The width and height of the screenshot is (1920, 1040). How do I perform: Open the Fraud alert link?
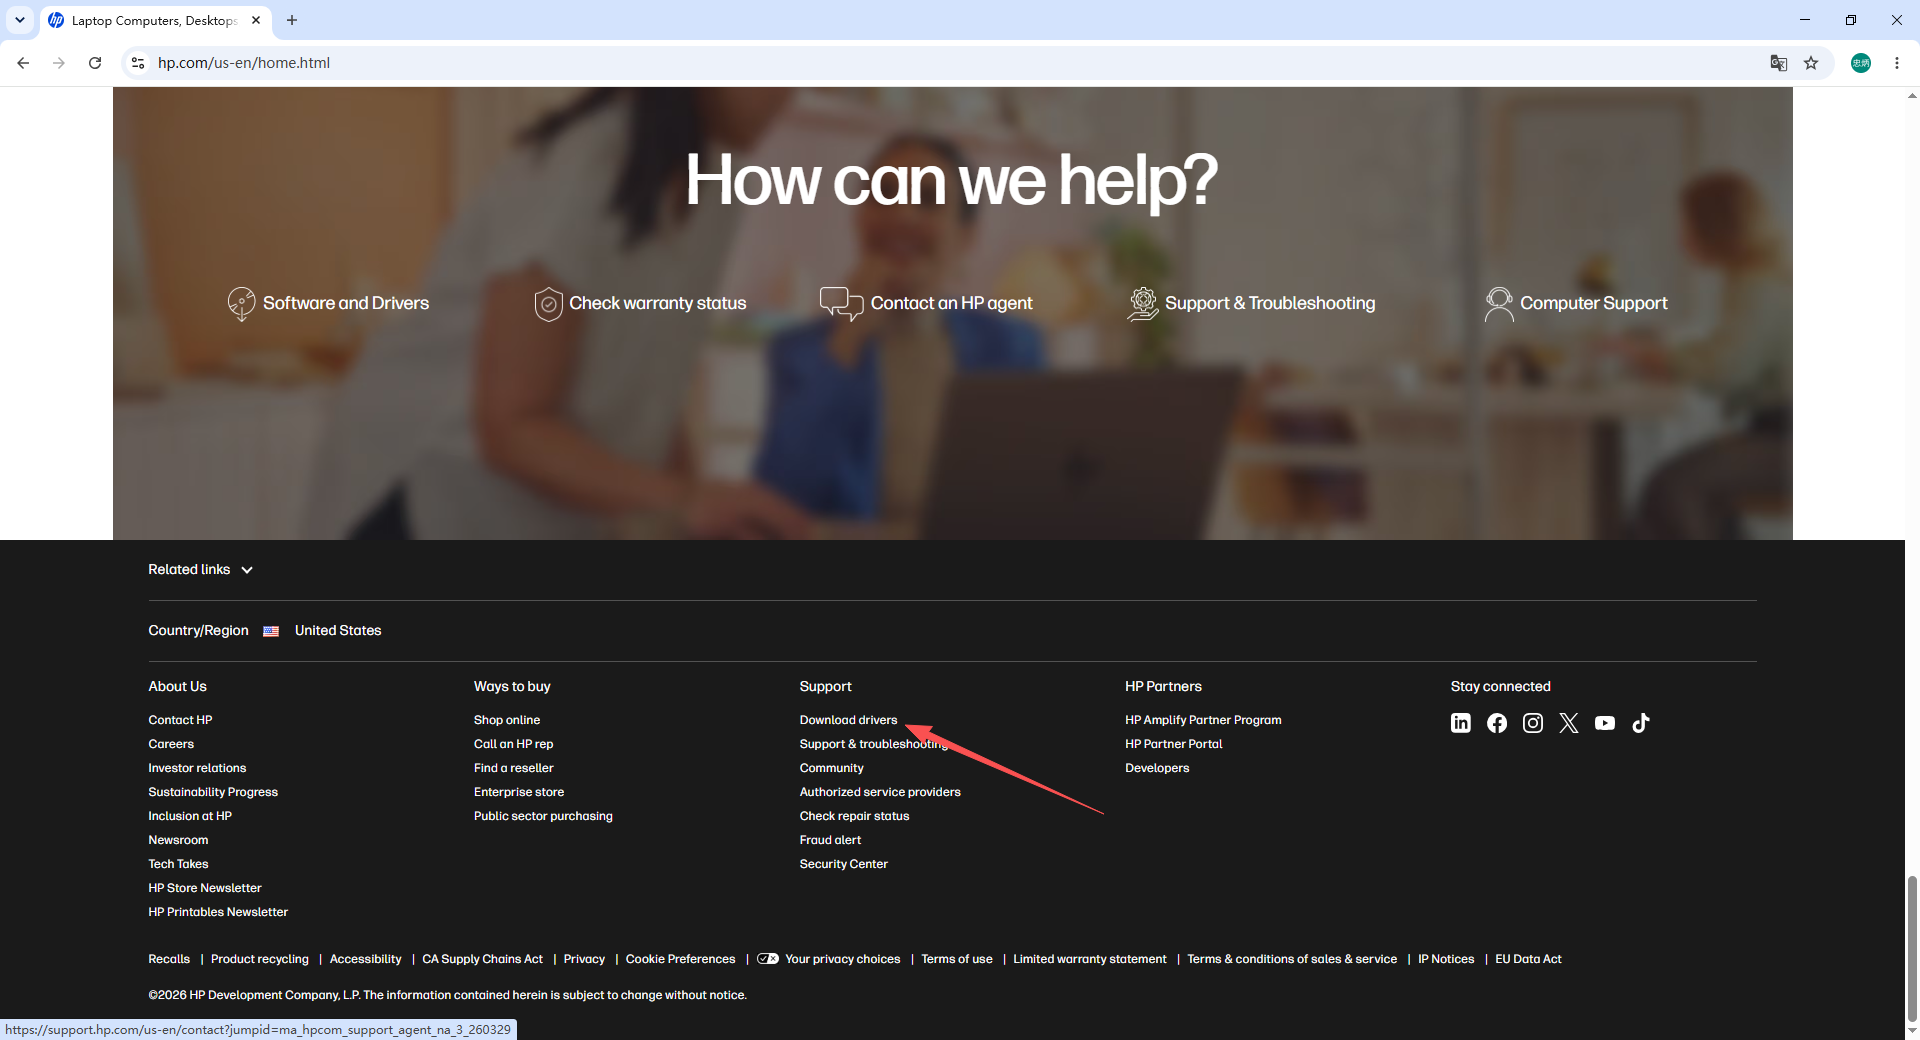(830, 840)
